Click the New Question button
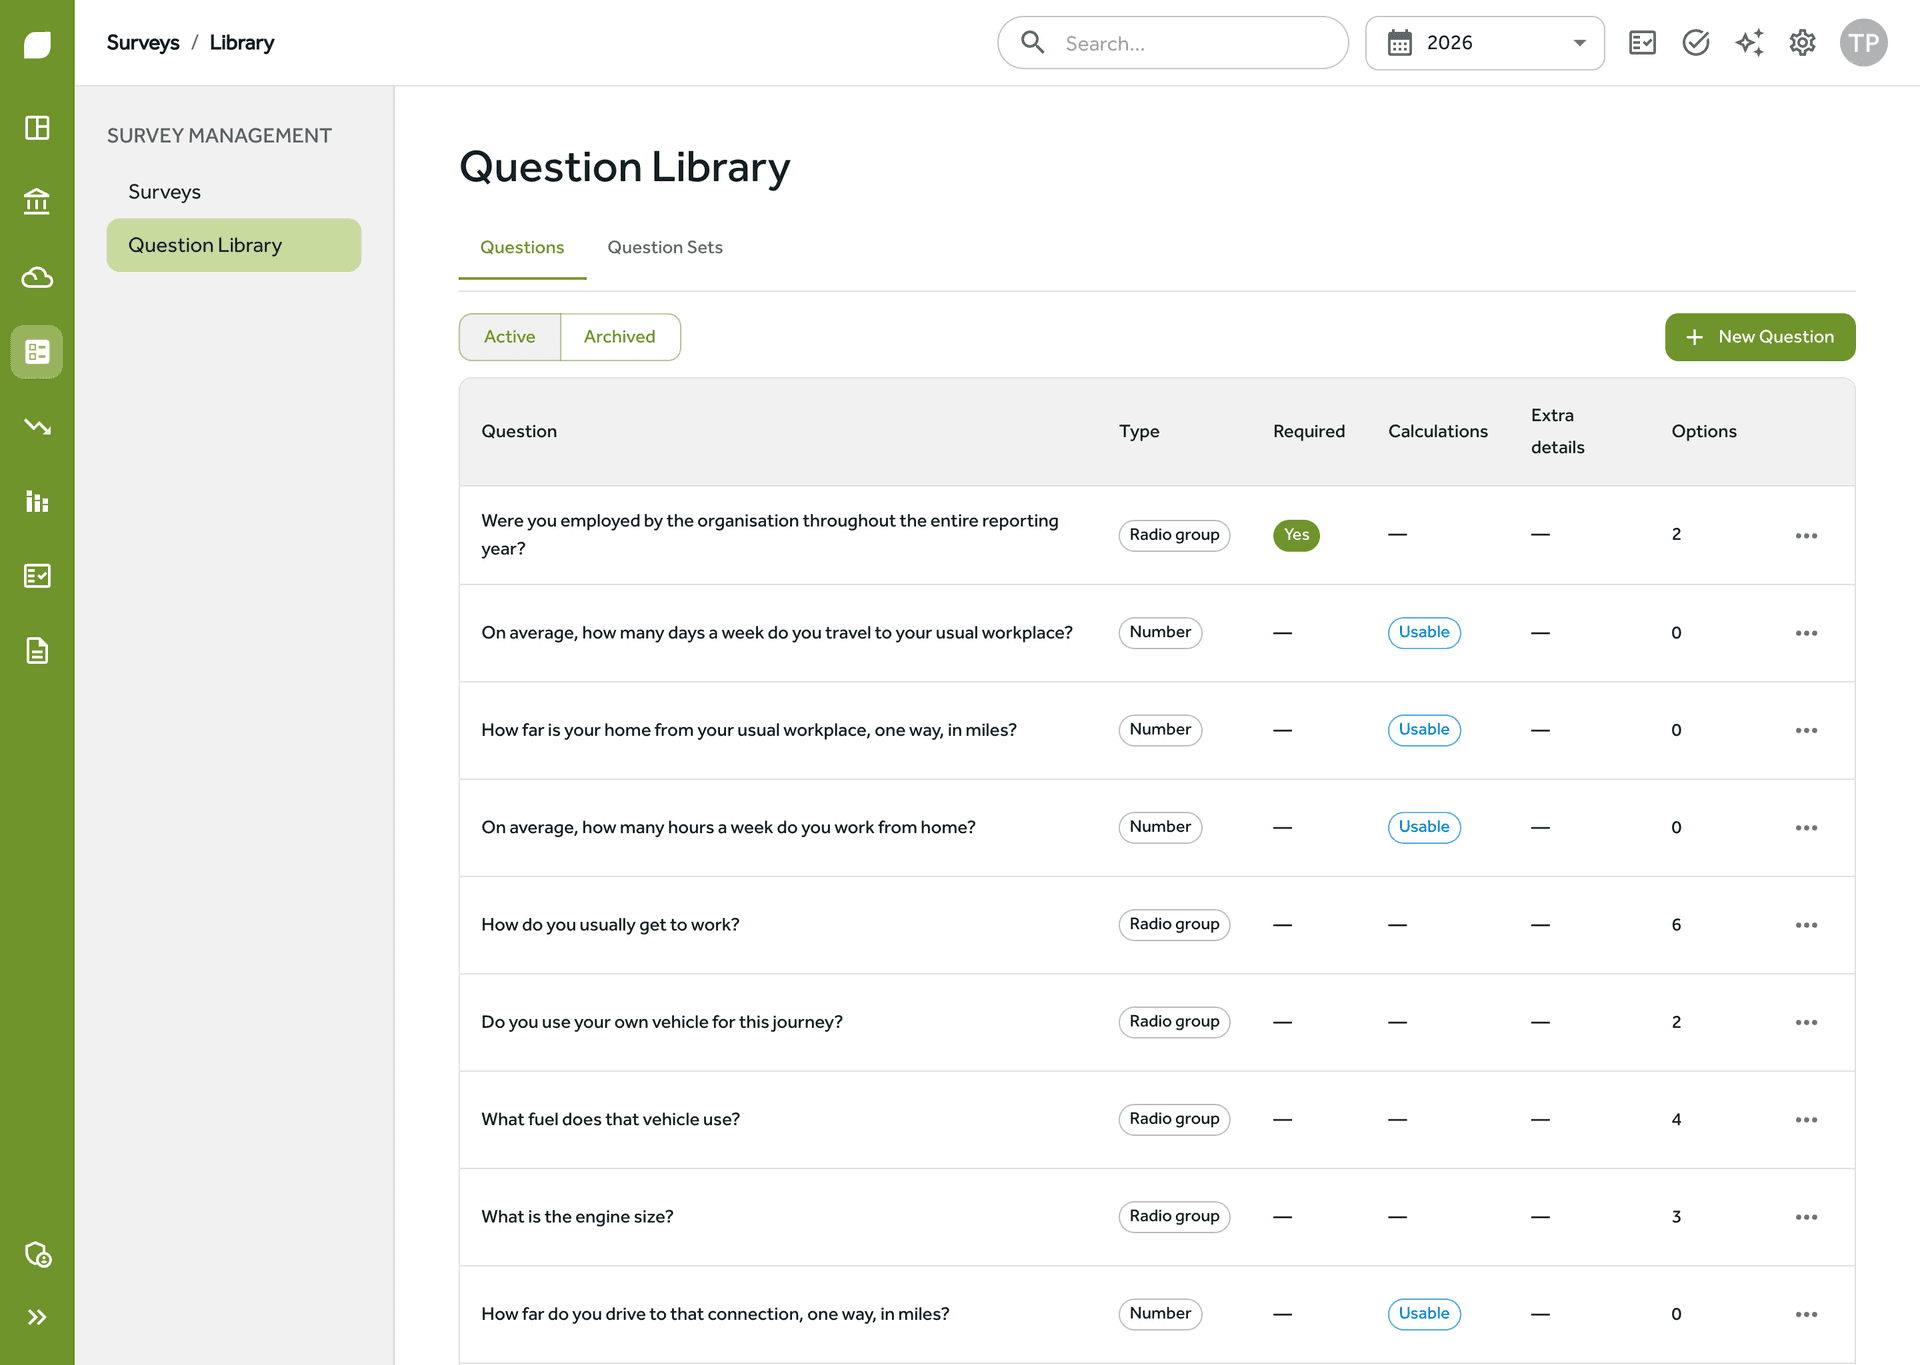 click(1760, 337)
